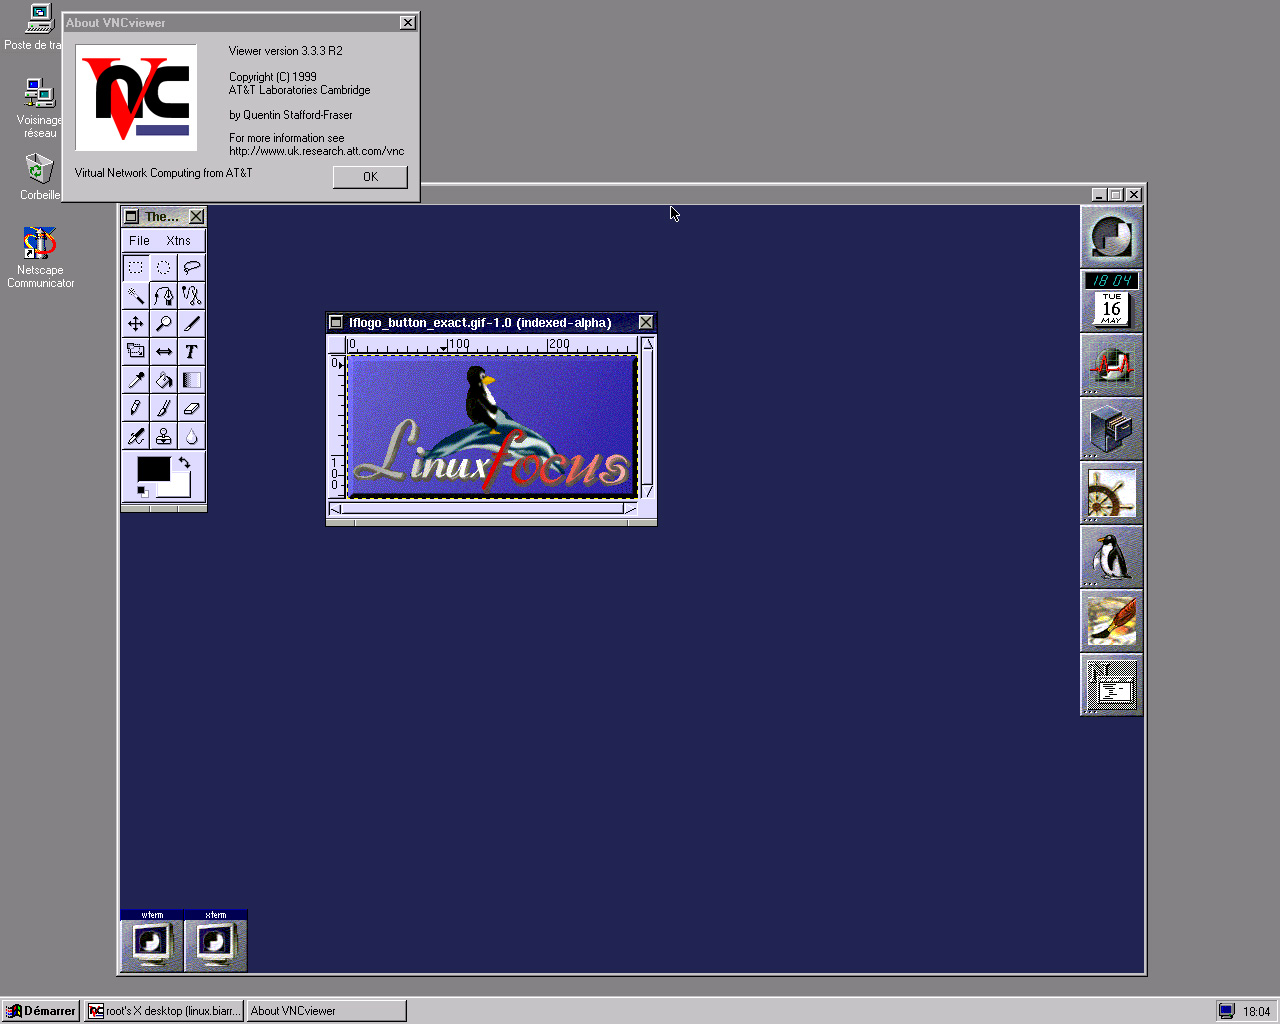Click the black foreground color swatch
Image resolution: width=1280 pixels, height=1024 pixels.
tap(153, 468)
